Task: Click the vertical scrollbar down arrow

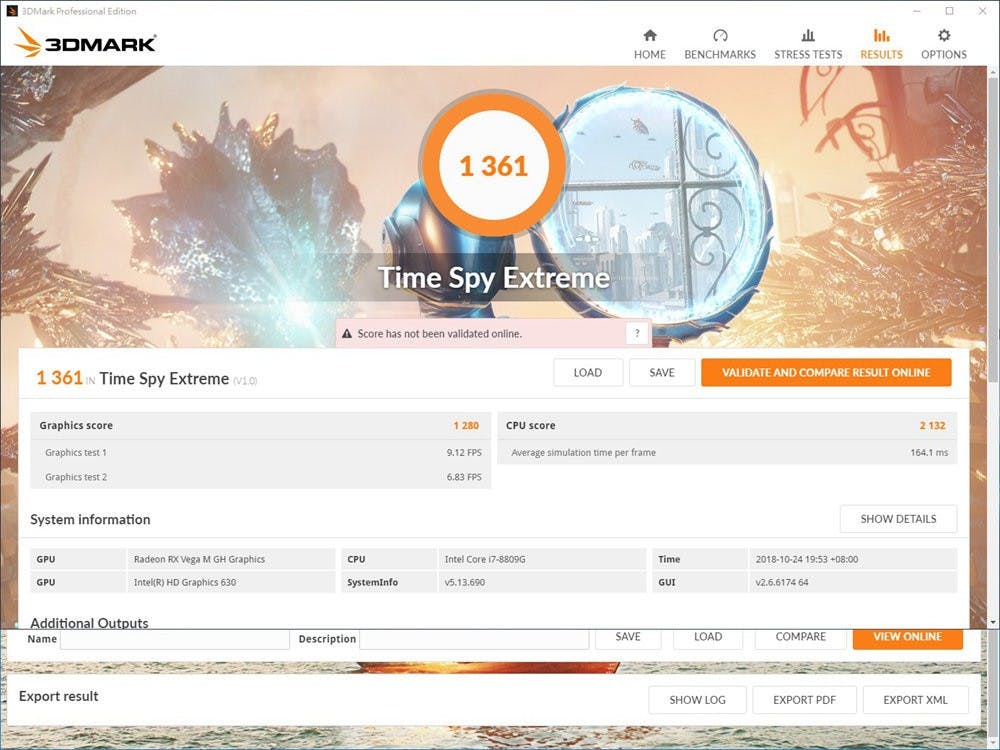Action: coord(993,621)
